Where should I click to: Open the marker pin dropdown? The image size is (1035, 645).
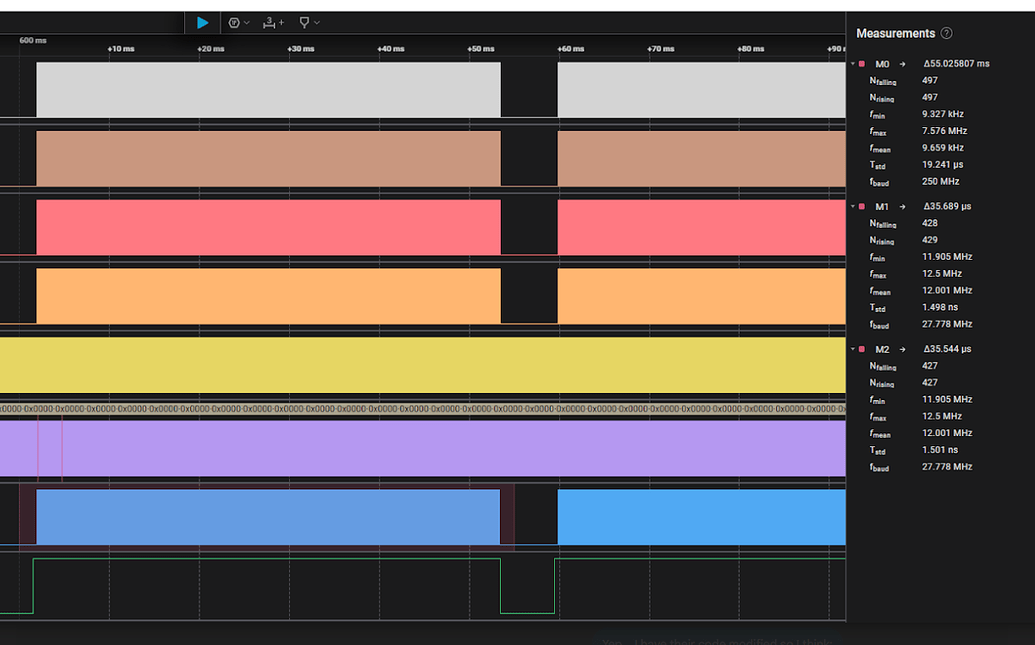(x=309, y=22)
